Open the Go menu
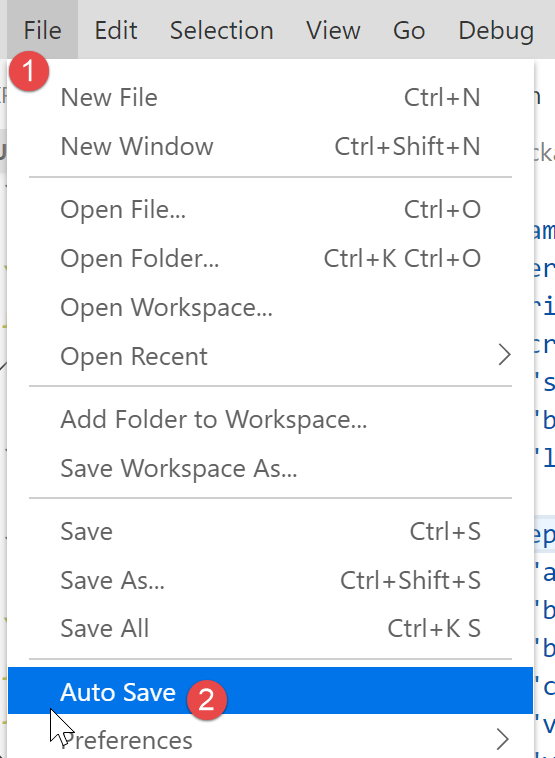 tap(409, 30)
